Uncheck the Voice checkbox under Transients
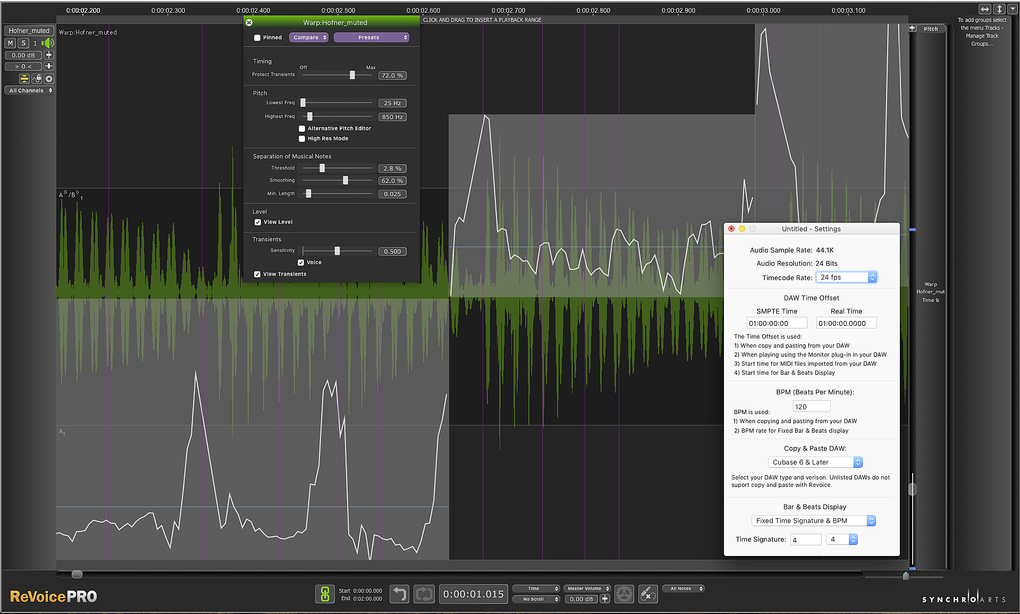 (x=301, y=263)
